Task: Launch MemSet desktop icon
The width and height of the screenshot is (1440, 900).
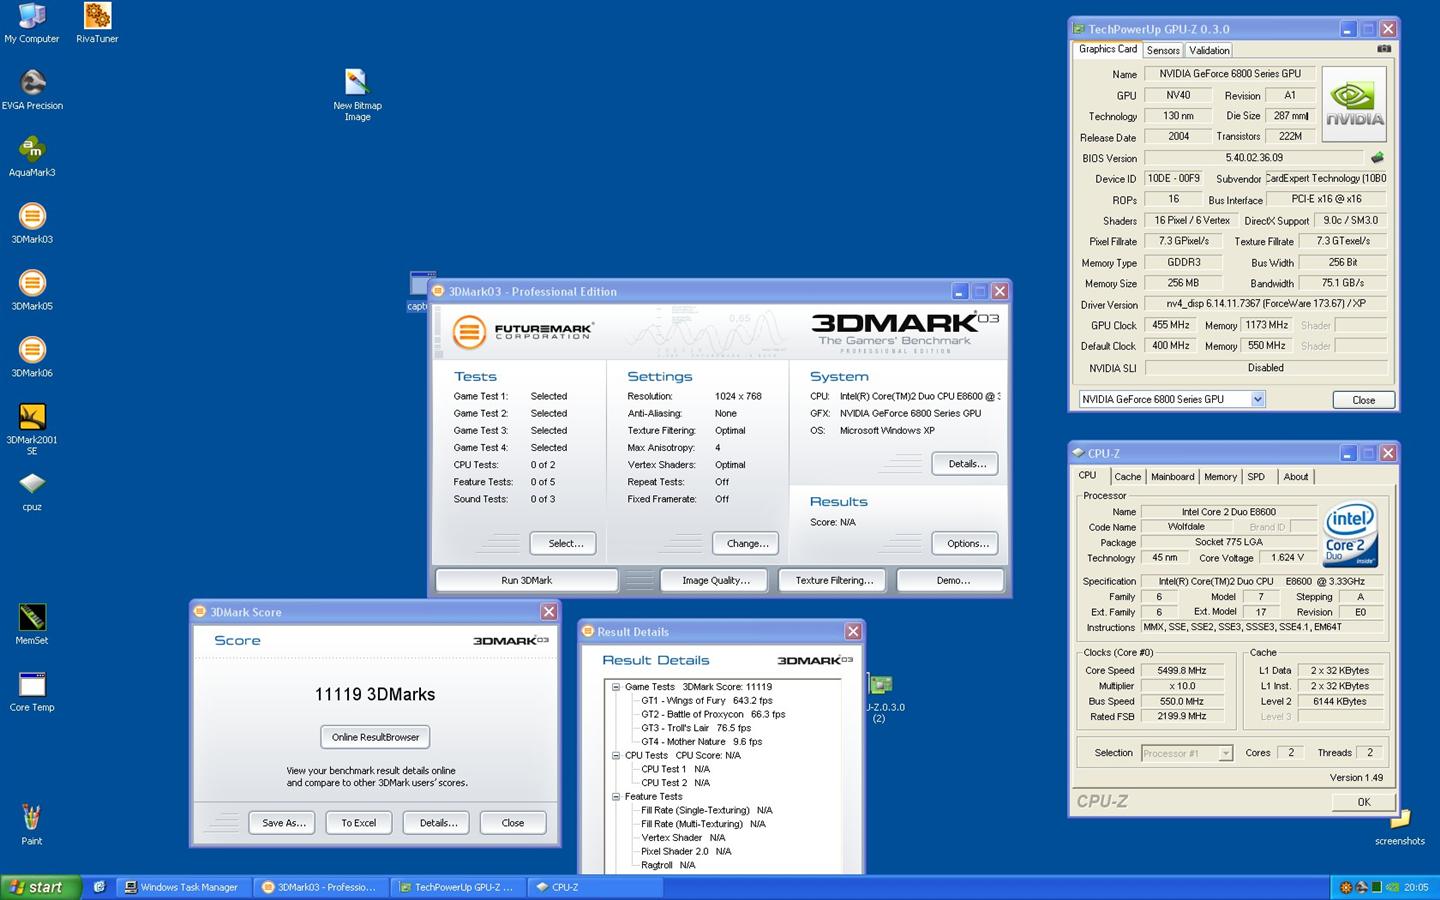Action: [x=32, y=625]
